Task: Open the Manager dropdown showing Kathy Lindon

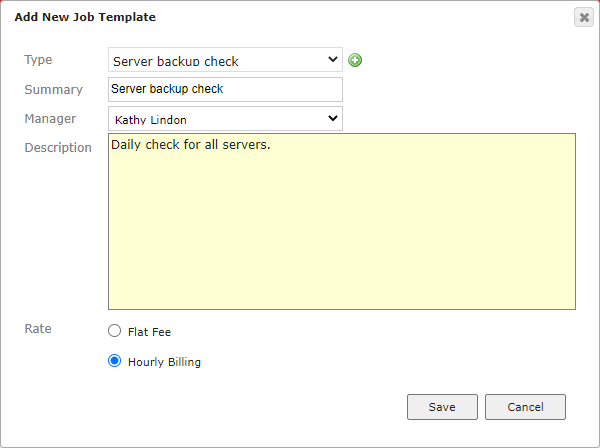Action: click(x=225, y=119)
